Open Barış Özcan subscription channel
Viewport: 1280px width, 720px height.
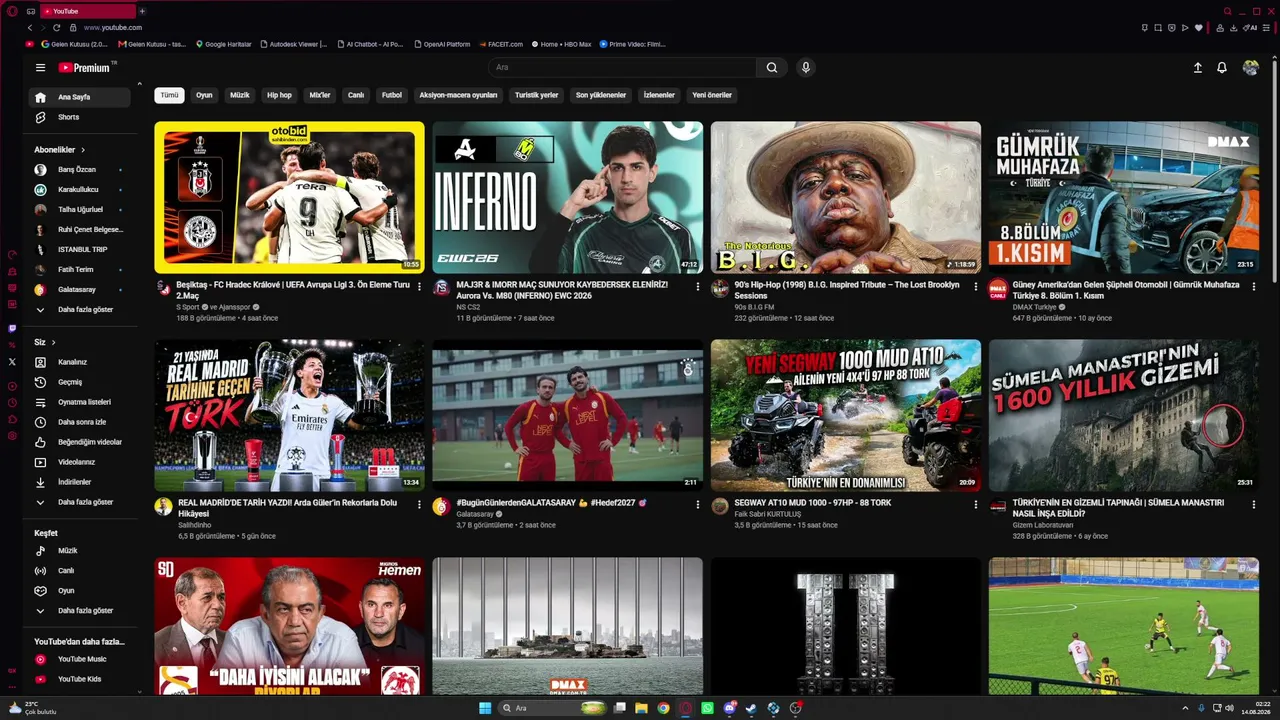click(x=80, y=170)
